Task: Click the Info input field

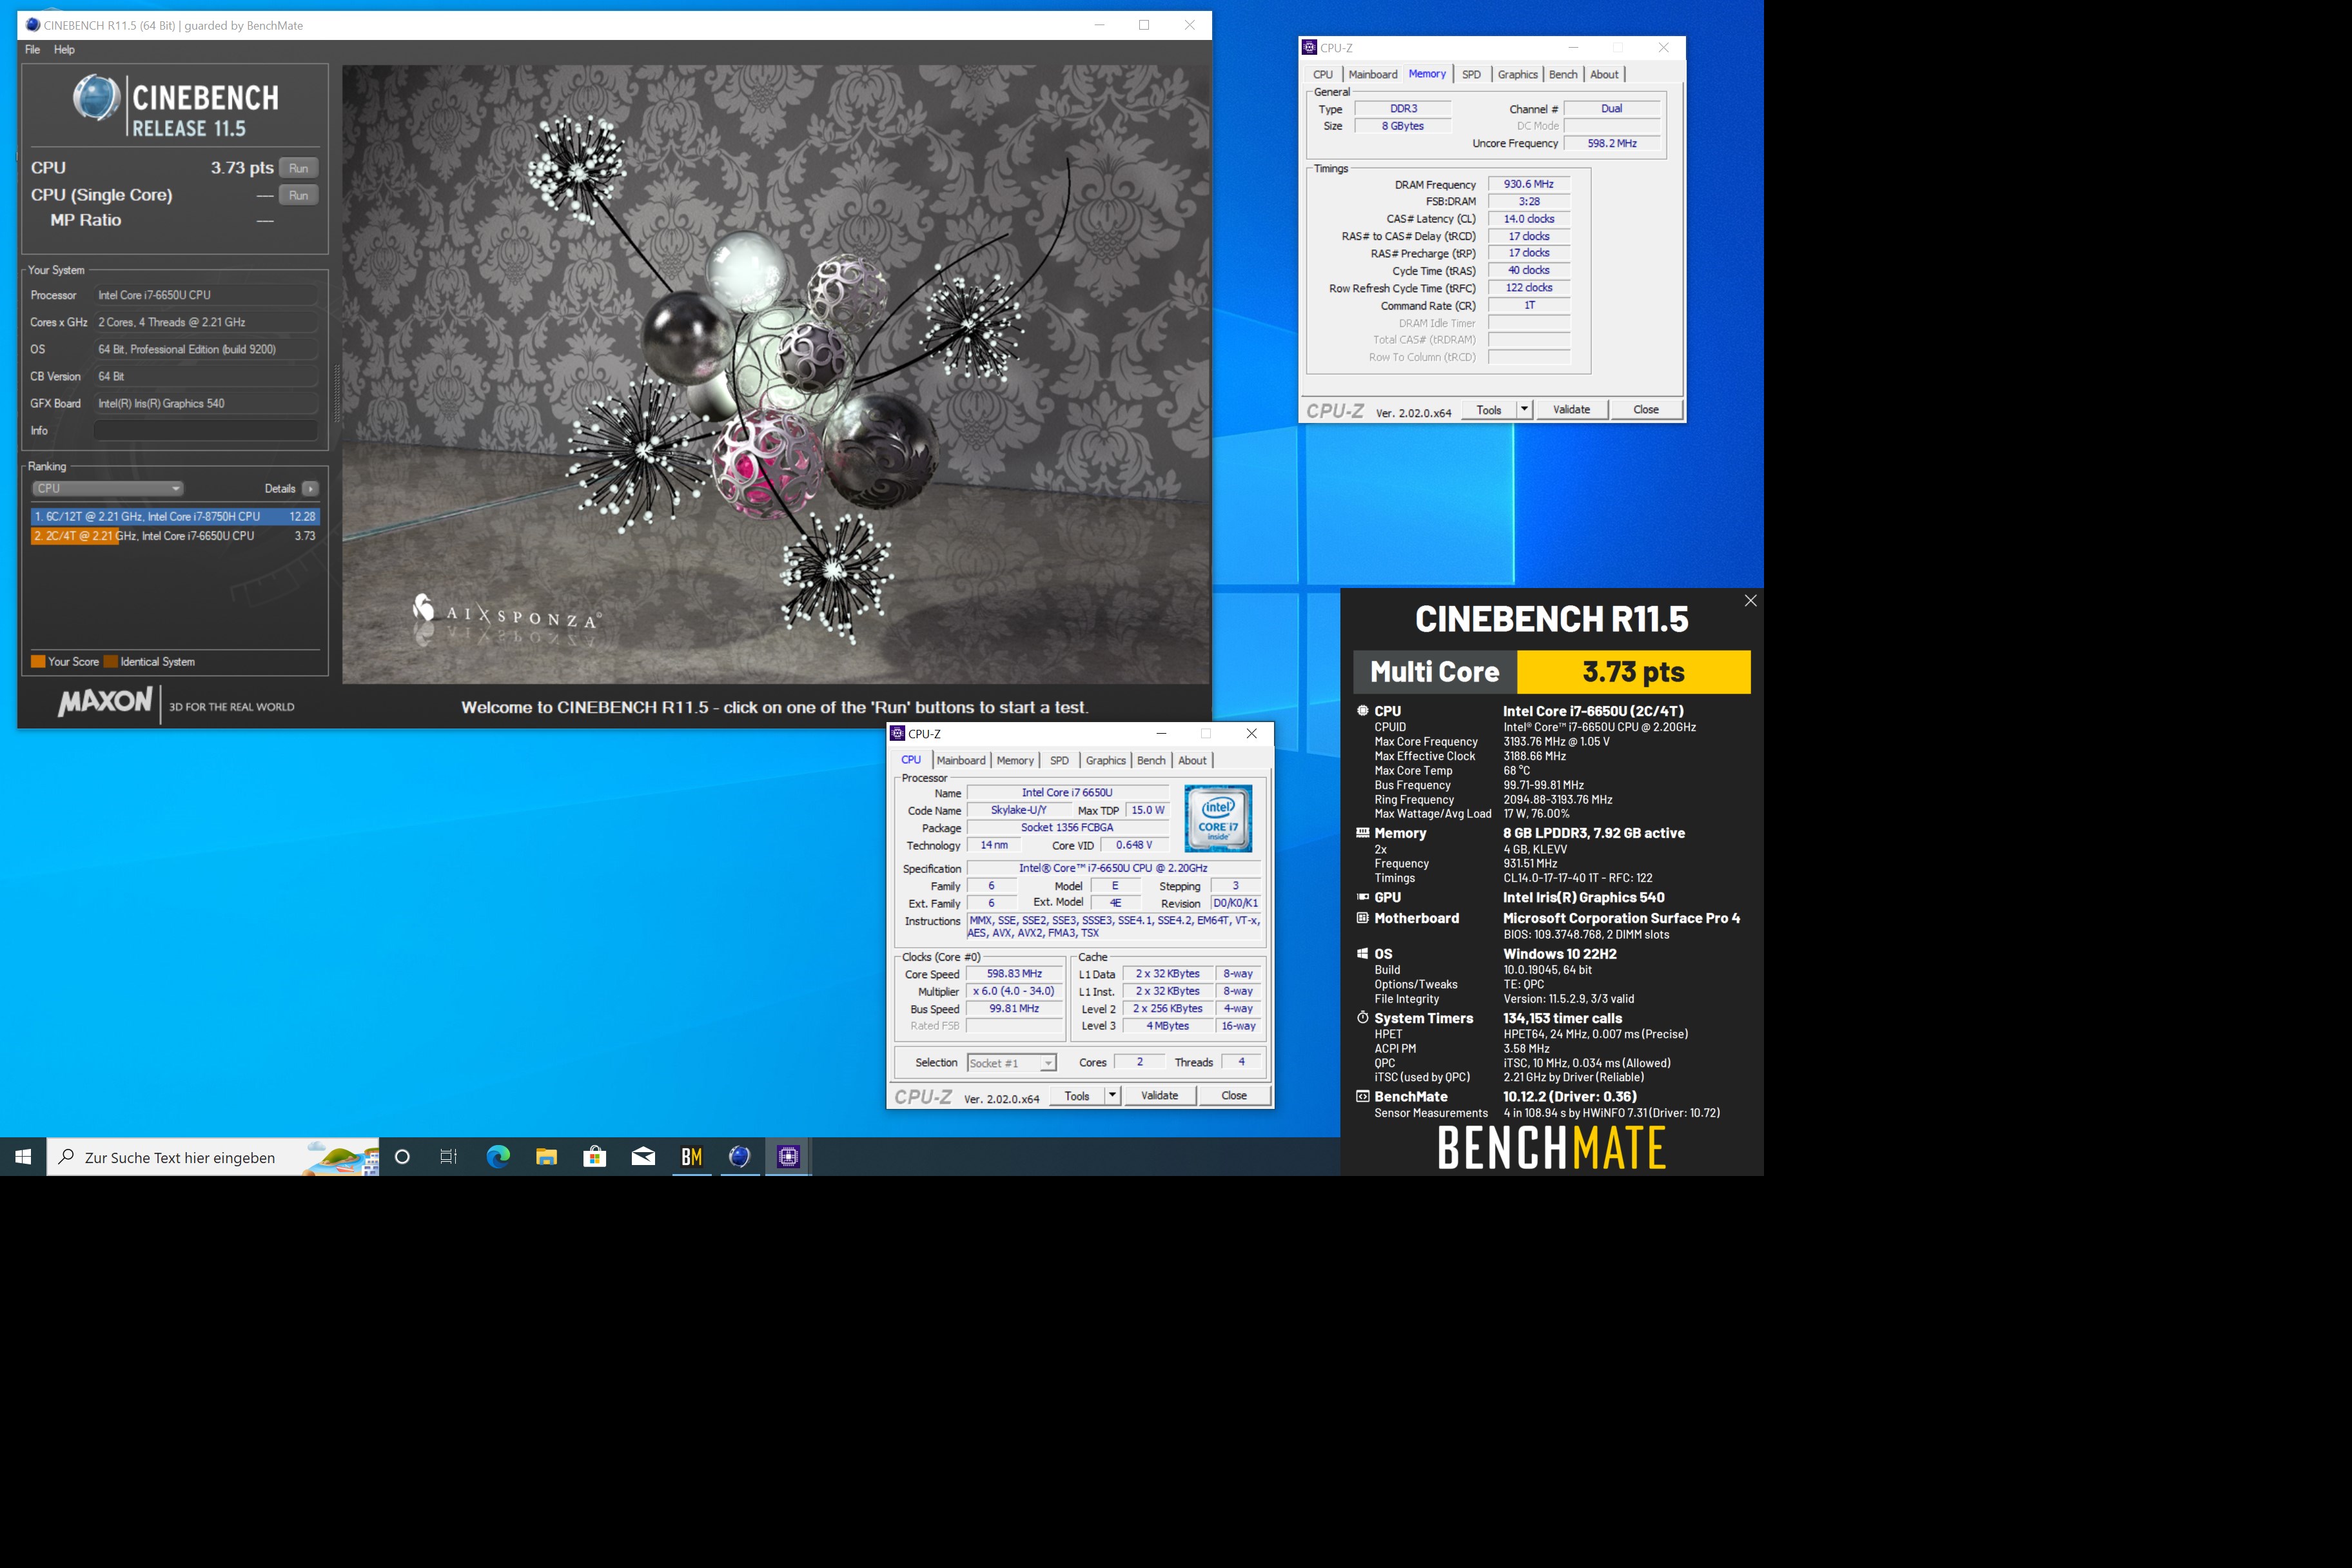Action: click(206, 430)
